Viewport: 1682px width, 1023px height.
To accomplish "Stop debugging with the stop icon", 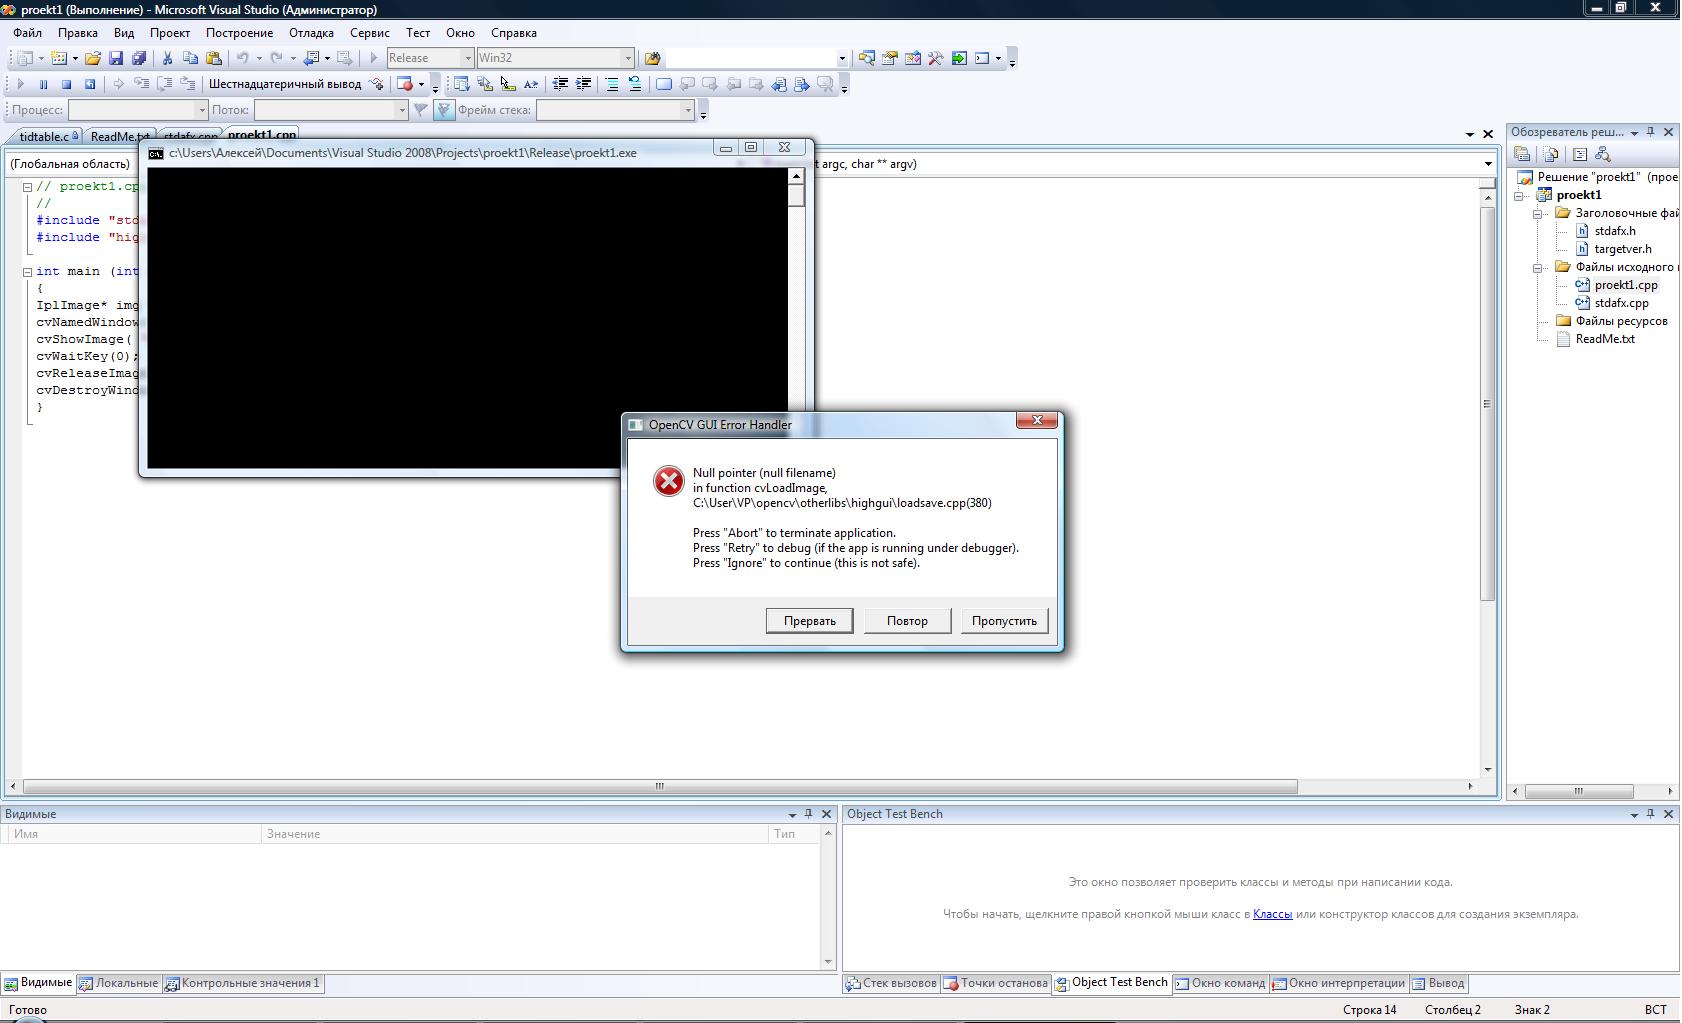I will 66,84.
